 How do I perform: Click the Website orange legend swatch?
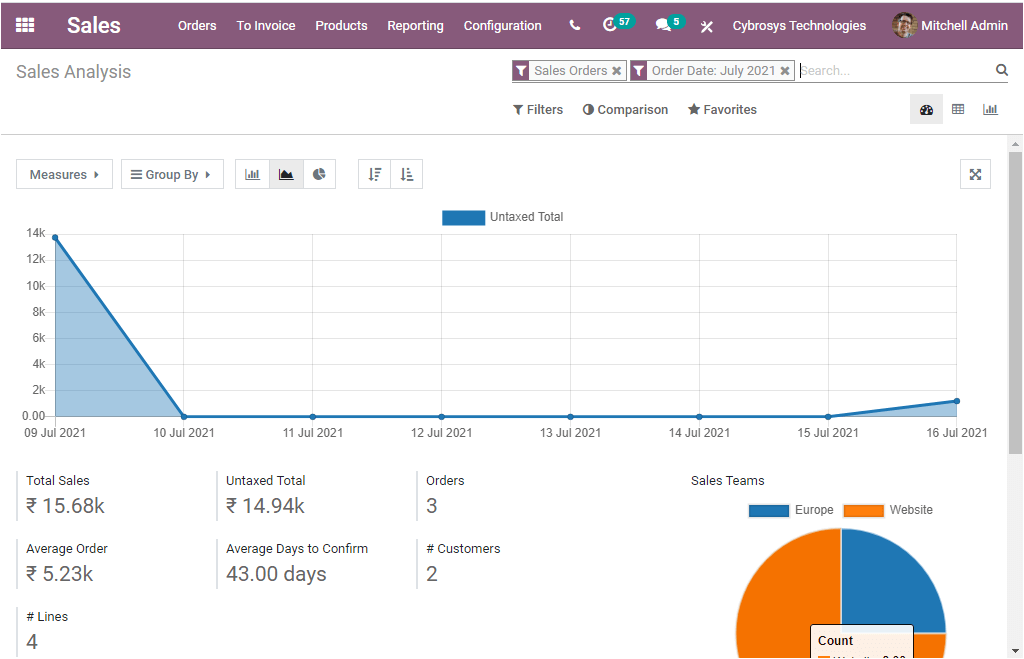863,511
